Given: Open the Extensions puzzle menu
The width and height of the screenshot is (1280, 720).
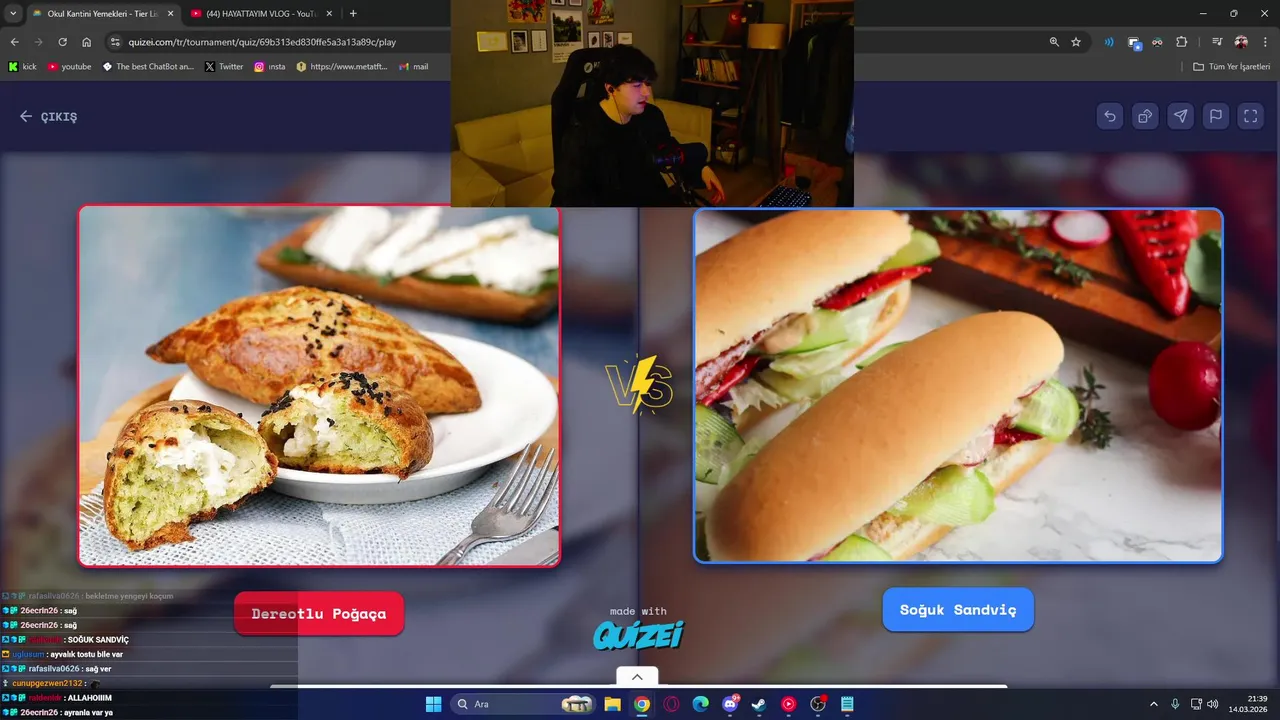Looking at the screenshot, I should click(x=1182, y=42).
